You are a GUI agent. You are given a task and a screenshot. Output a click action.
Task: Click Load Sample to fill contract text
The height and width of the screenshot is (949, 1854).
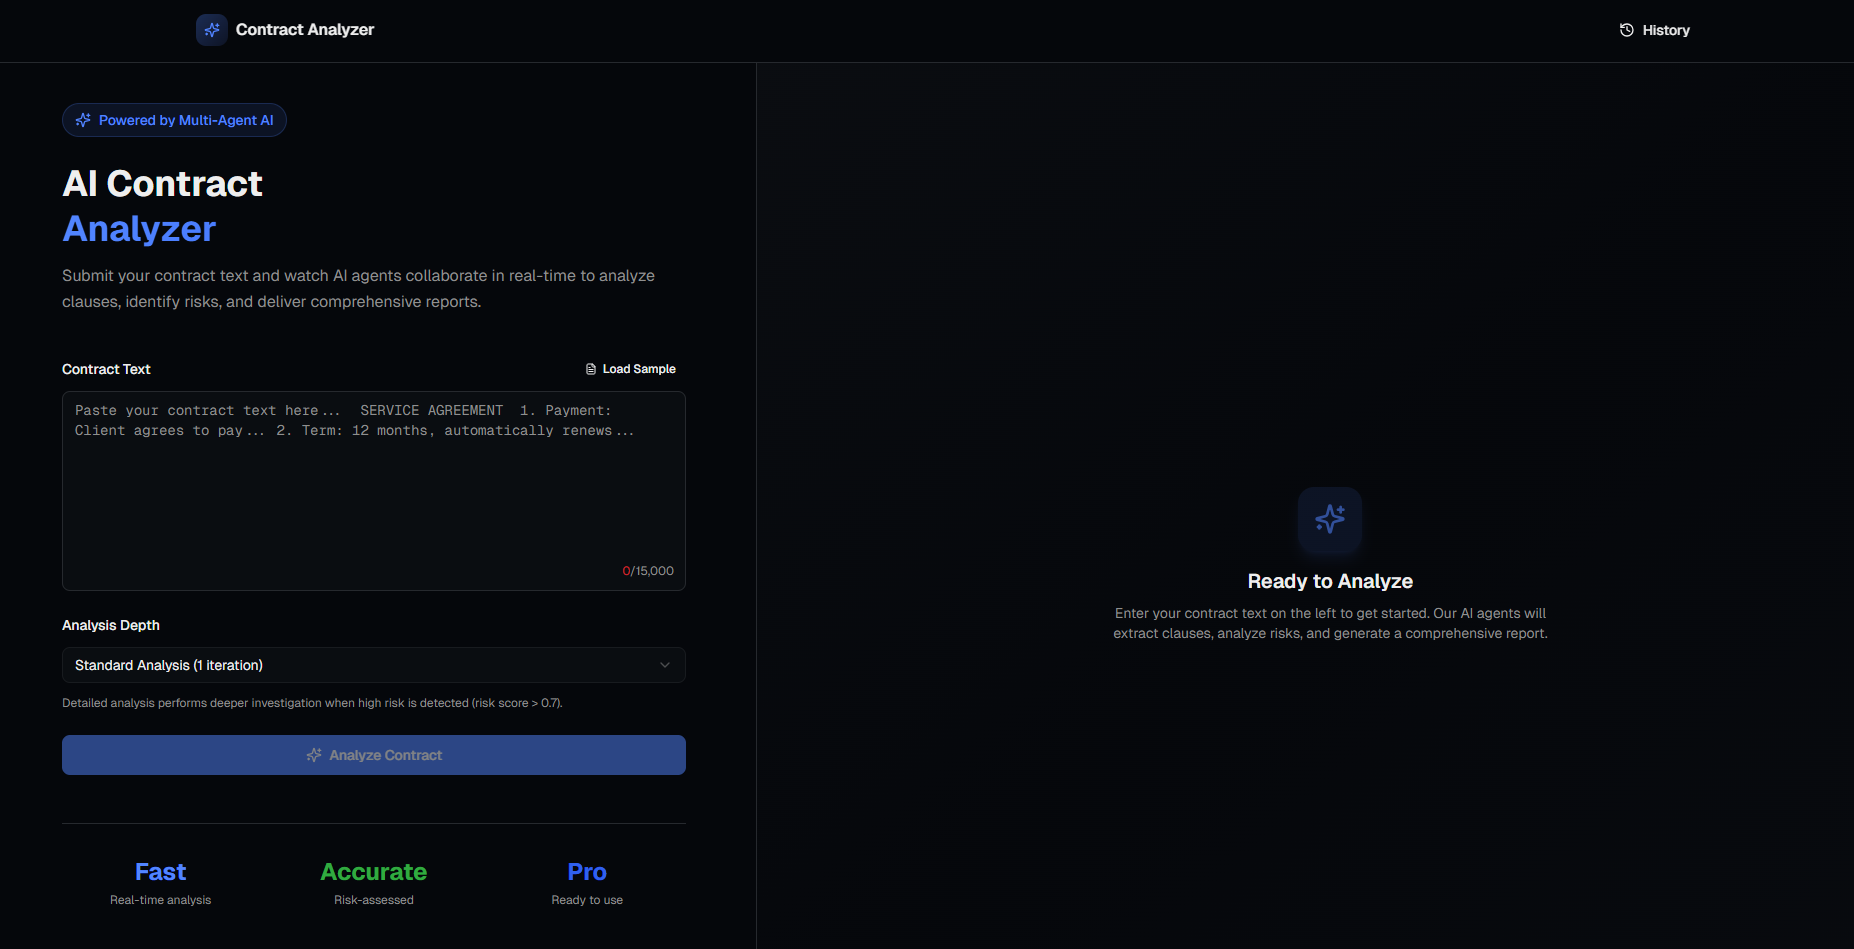[638, 368]
